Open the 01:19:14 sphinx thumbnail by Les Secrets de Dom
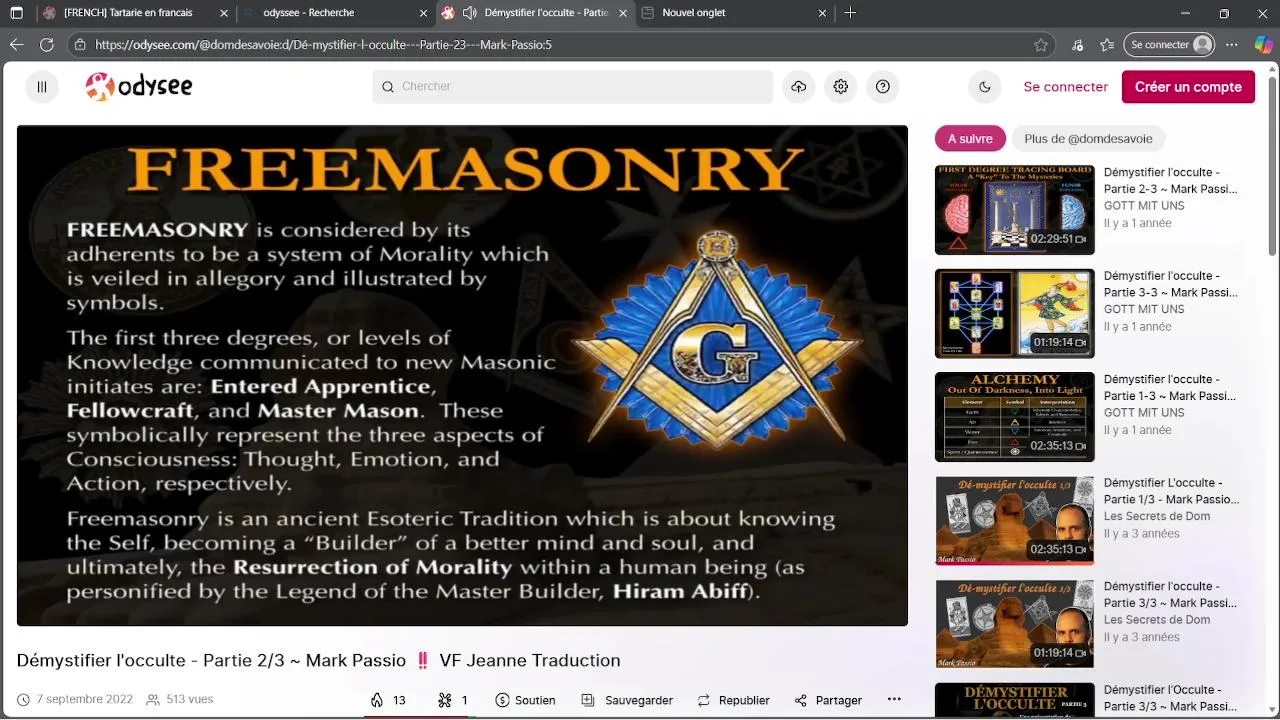The width and height of the screenshot is (1280, 720). coord(1014,624)
